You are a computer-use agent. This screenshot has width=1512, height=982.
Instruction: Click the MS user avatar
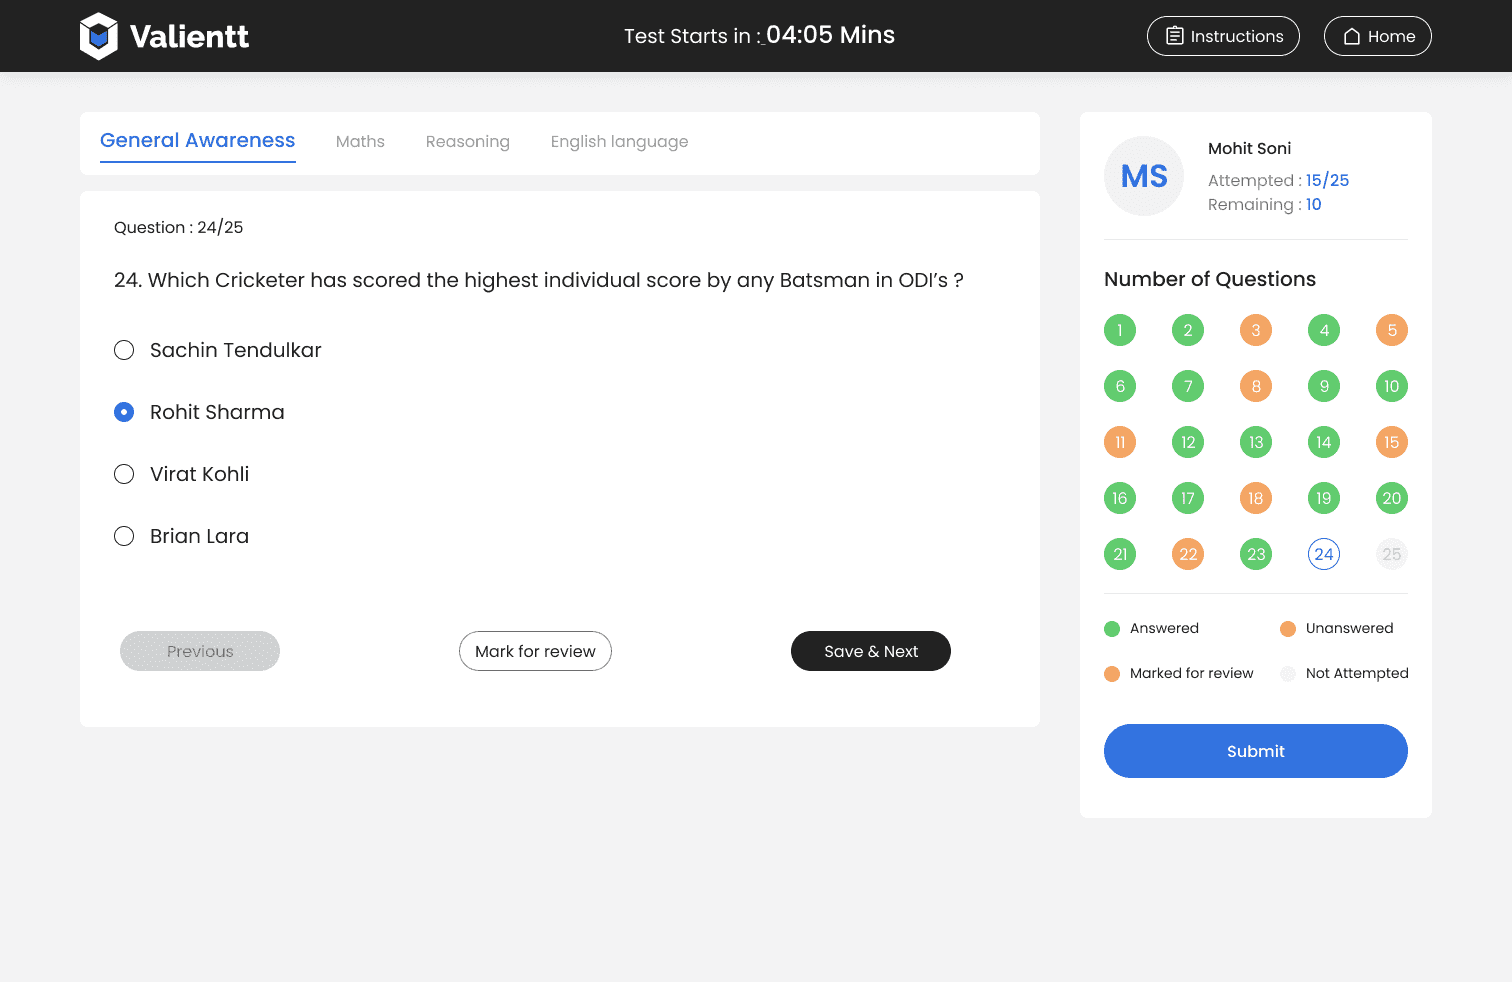tap(1144, 176)
